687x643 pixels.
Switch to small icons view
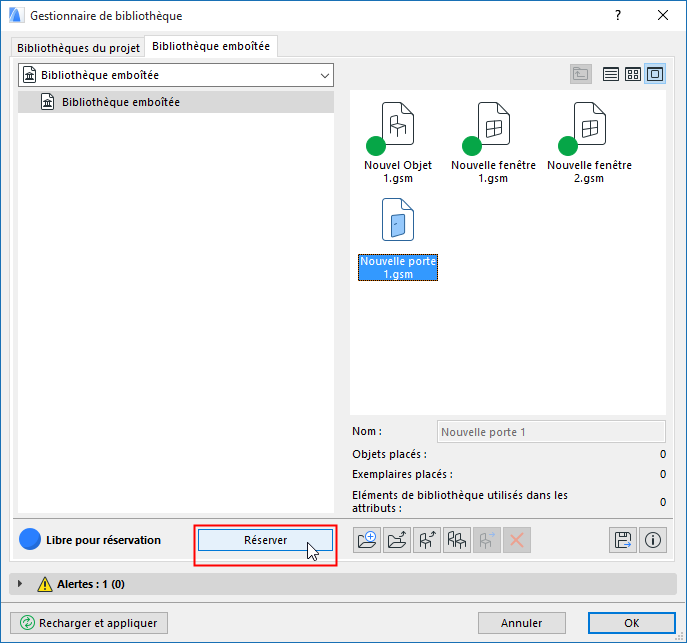[x=633, y=74]
